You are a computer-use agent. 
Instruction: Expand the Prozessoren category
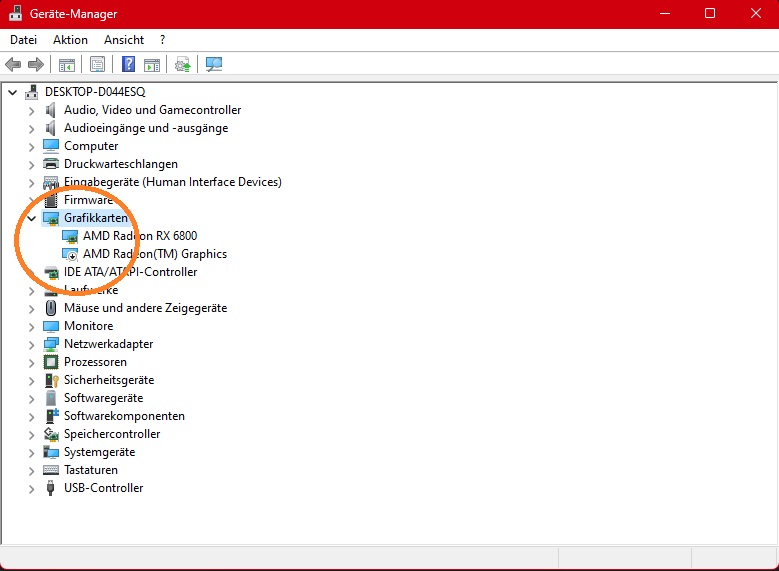[x=32, y=363]
